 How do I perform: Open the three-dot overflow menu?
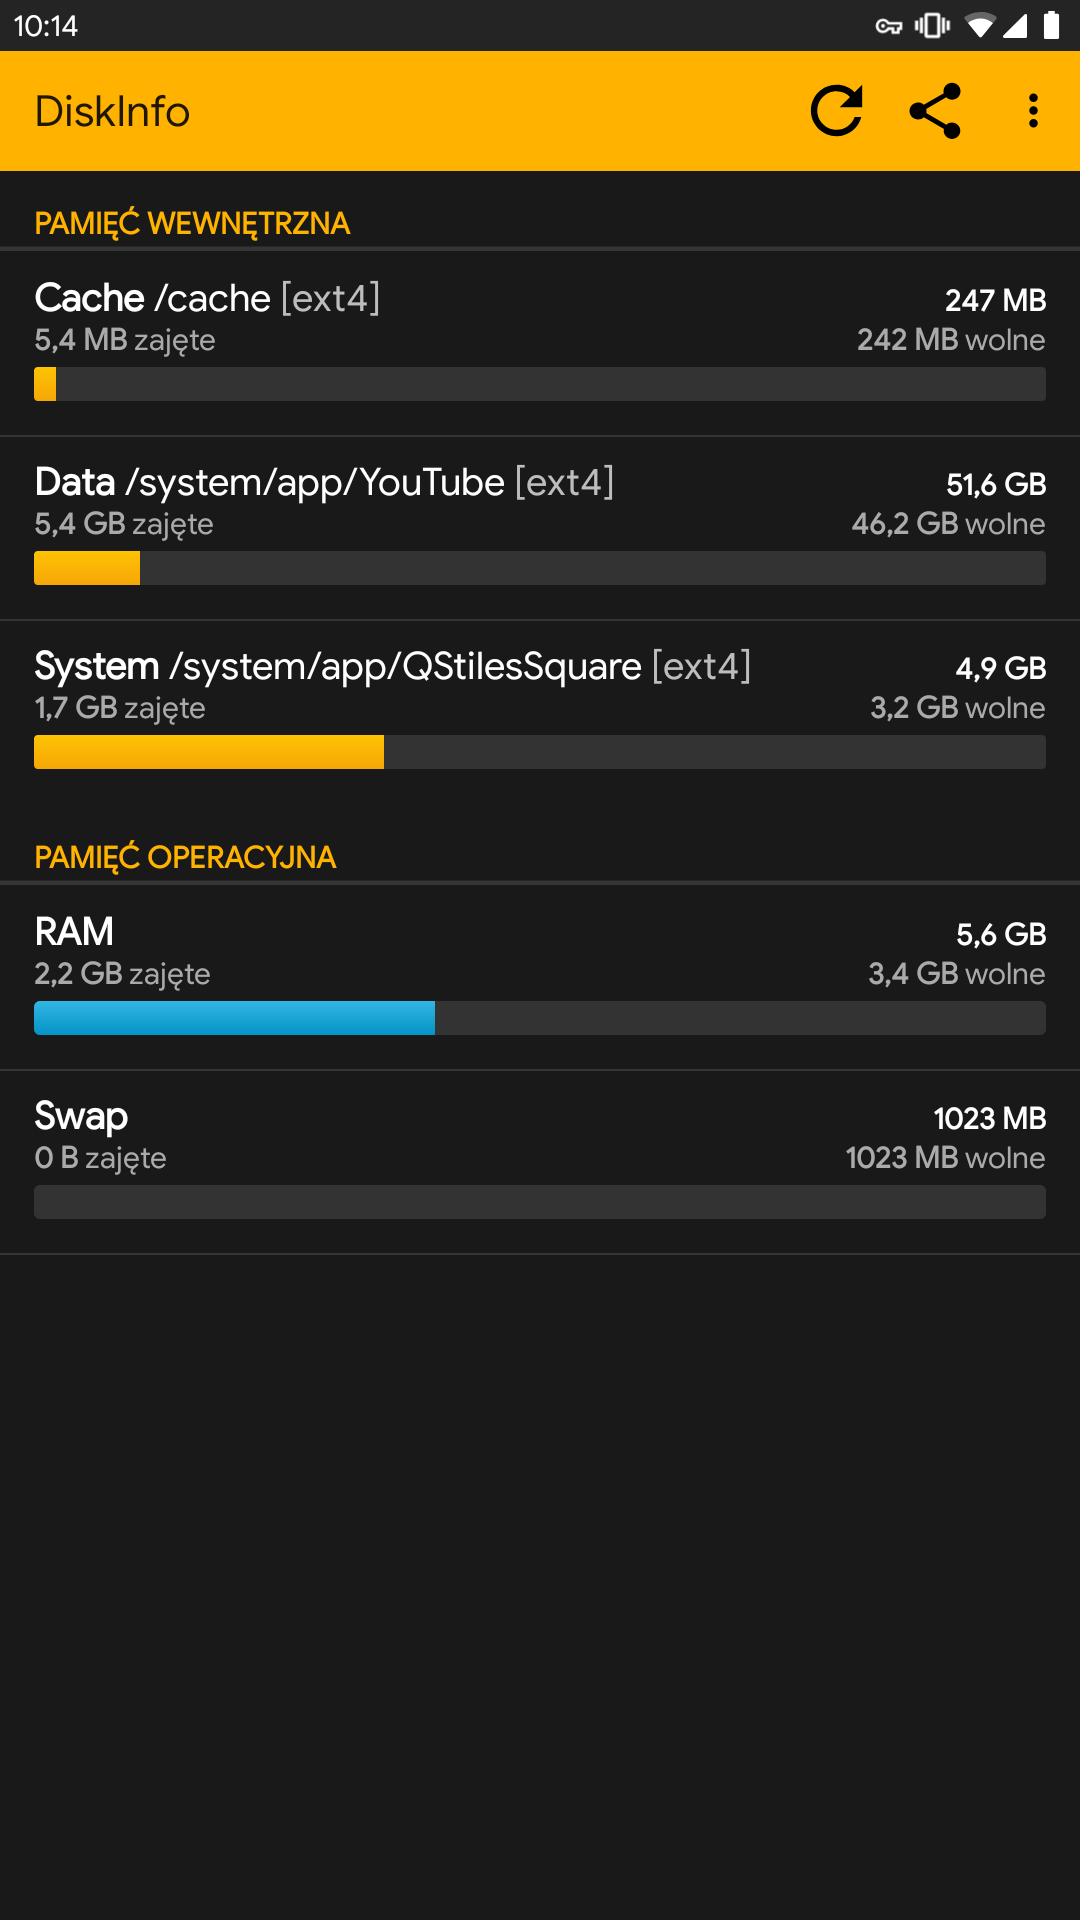pos(1033,111)
